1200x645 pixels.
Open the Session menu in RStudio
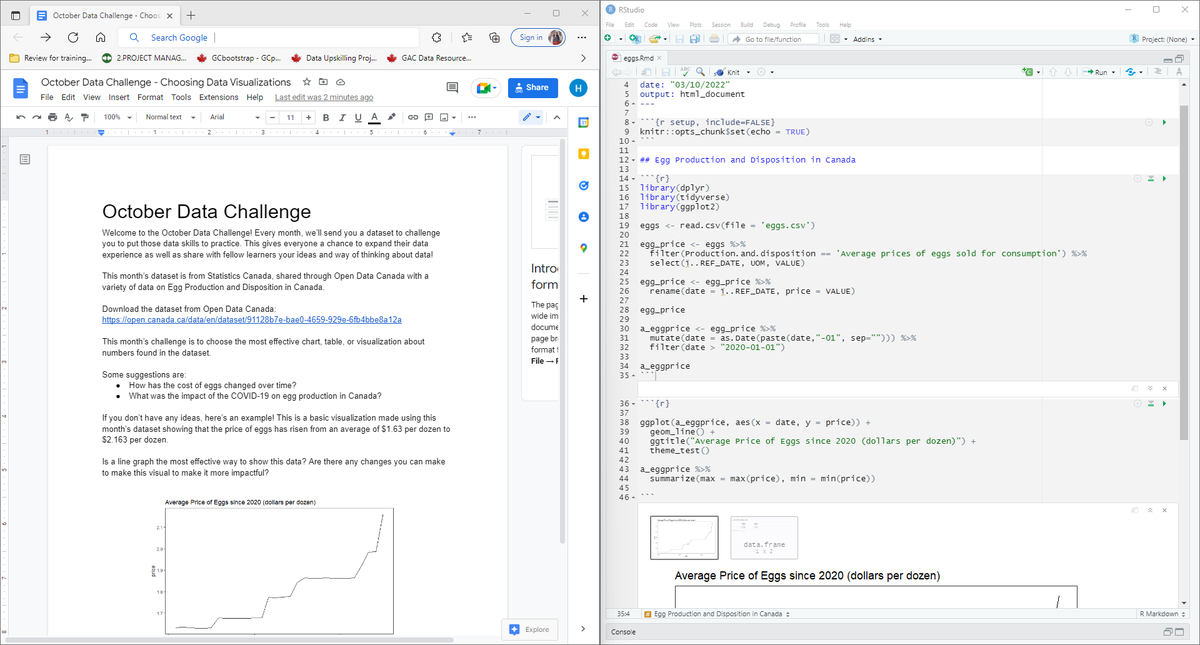(x=721, y=24)
